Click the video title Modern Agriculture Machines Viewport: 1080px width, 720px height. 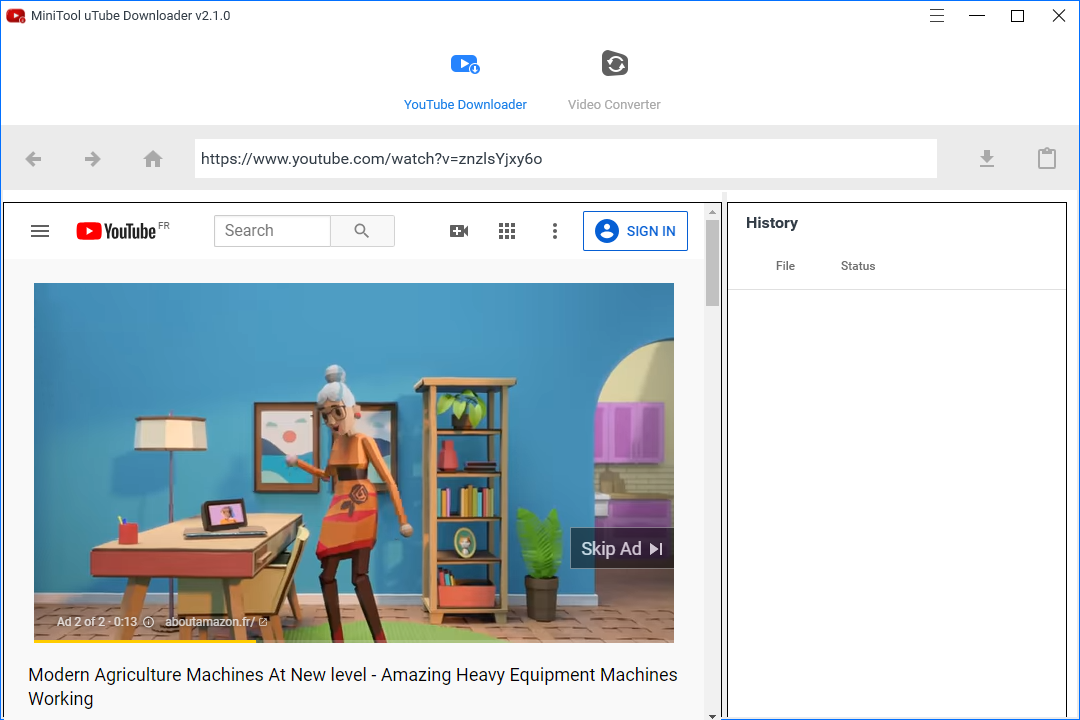click(353, 686)
